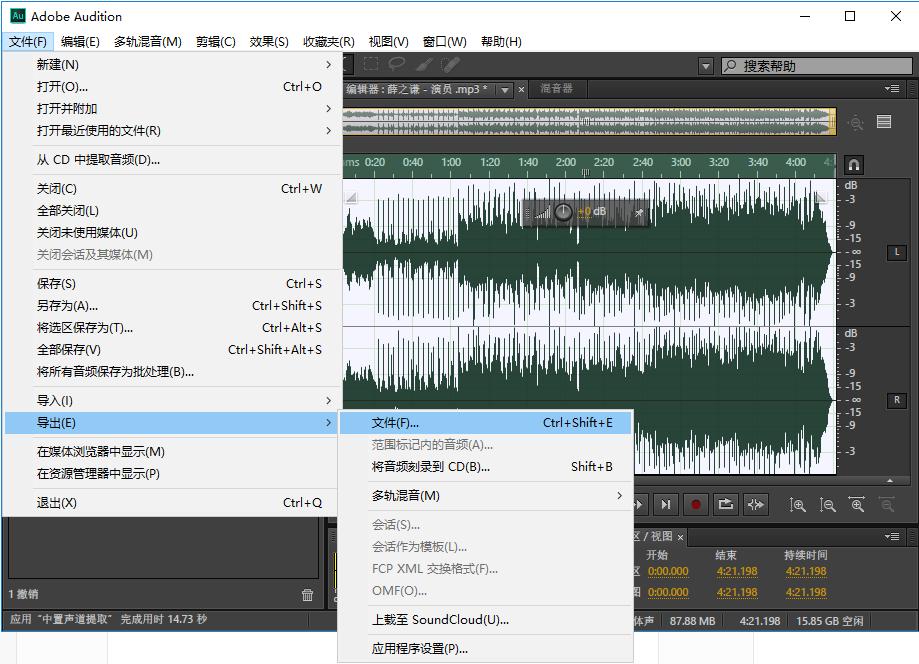Viewport: 919px width, 664px height.
Task: Click the record button in transport controls
Action: pyautogui.click(x=696, y=505)
